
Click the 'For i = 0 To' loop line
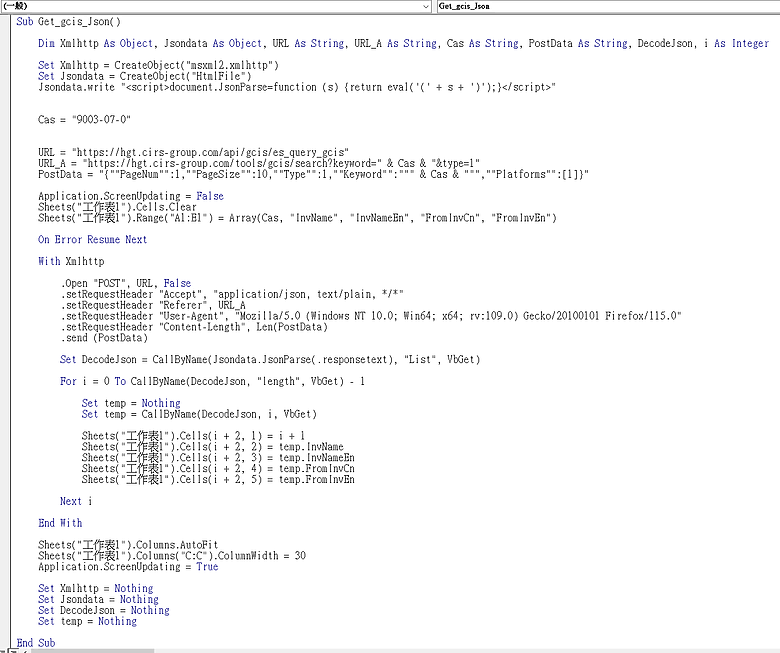[x=212, y=381]
